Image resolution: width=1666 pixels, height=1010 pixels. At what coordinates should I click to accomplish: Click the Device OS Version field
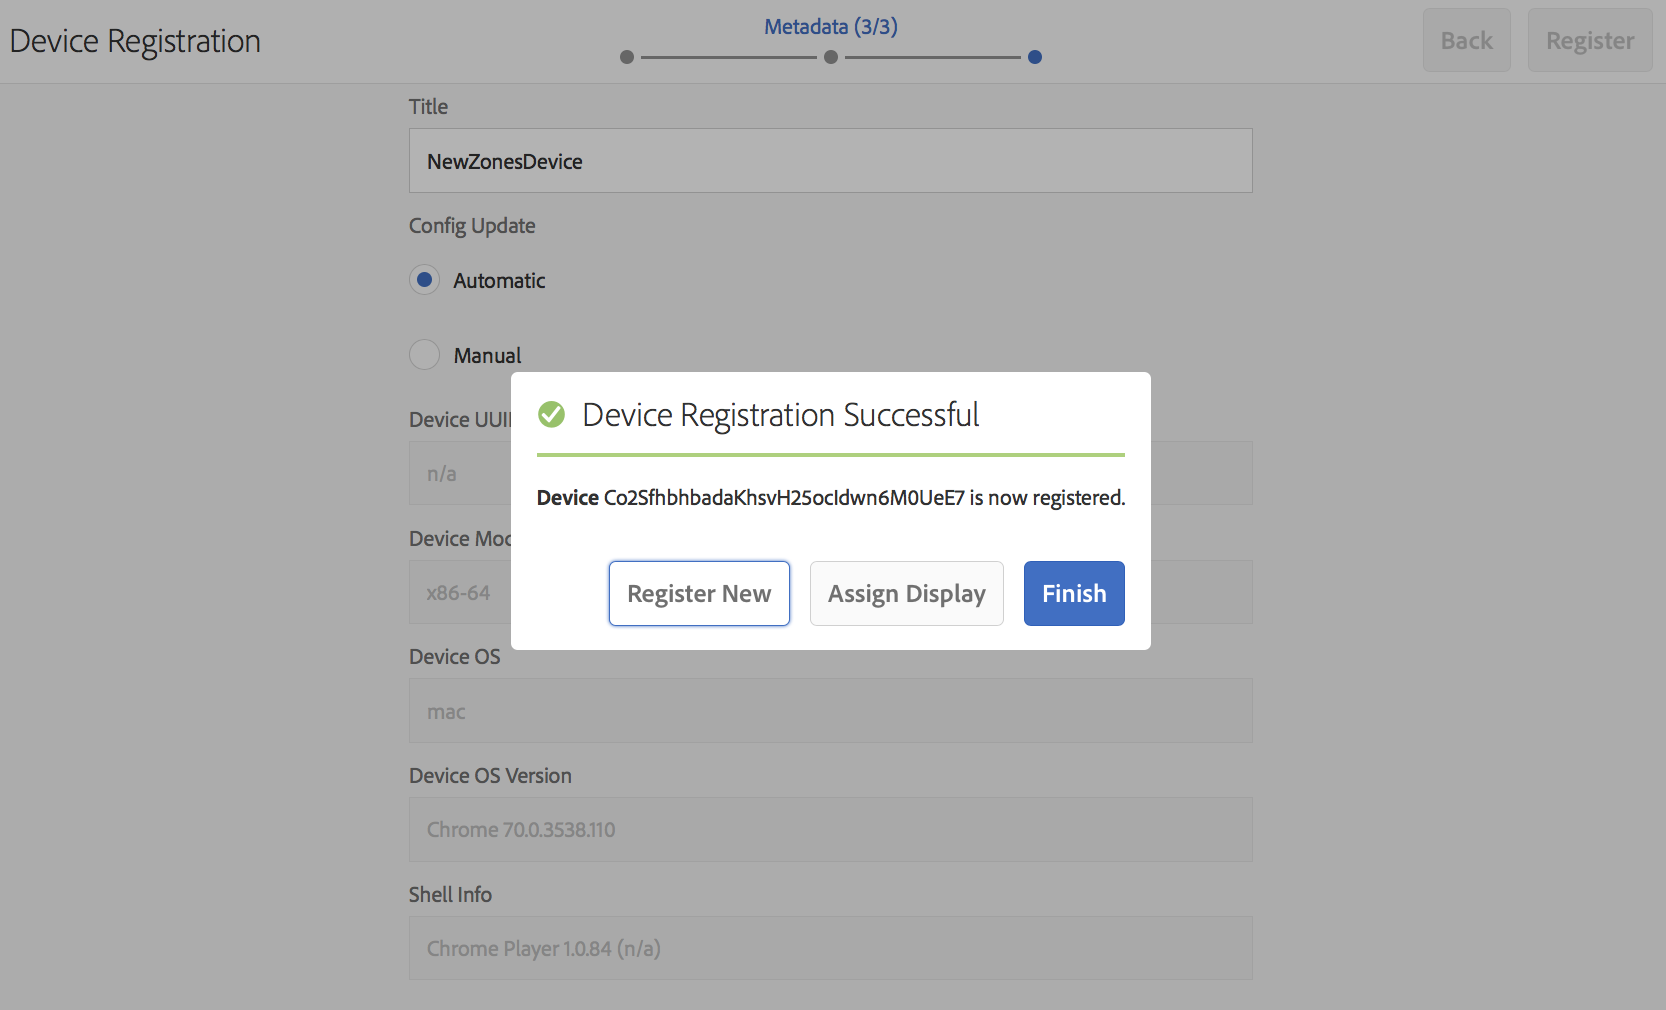[830, 829]
